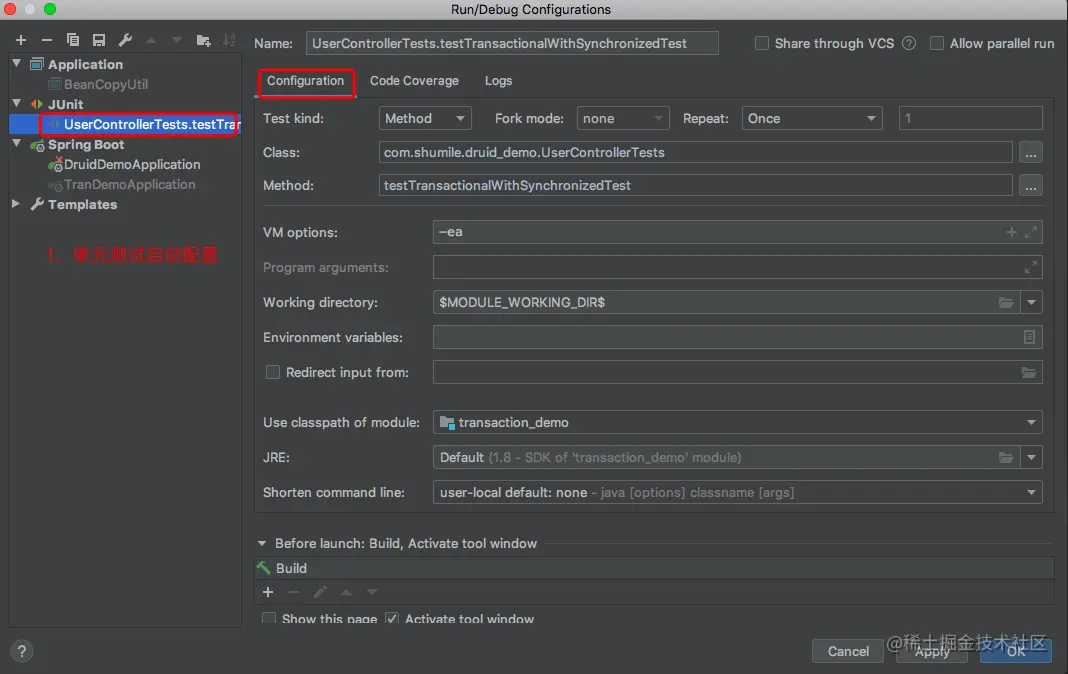The height and width of the screenshot is (674, 1068).
Task: Insert macro in VM options plus icon
Action: pos(1011,232)
